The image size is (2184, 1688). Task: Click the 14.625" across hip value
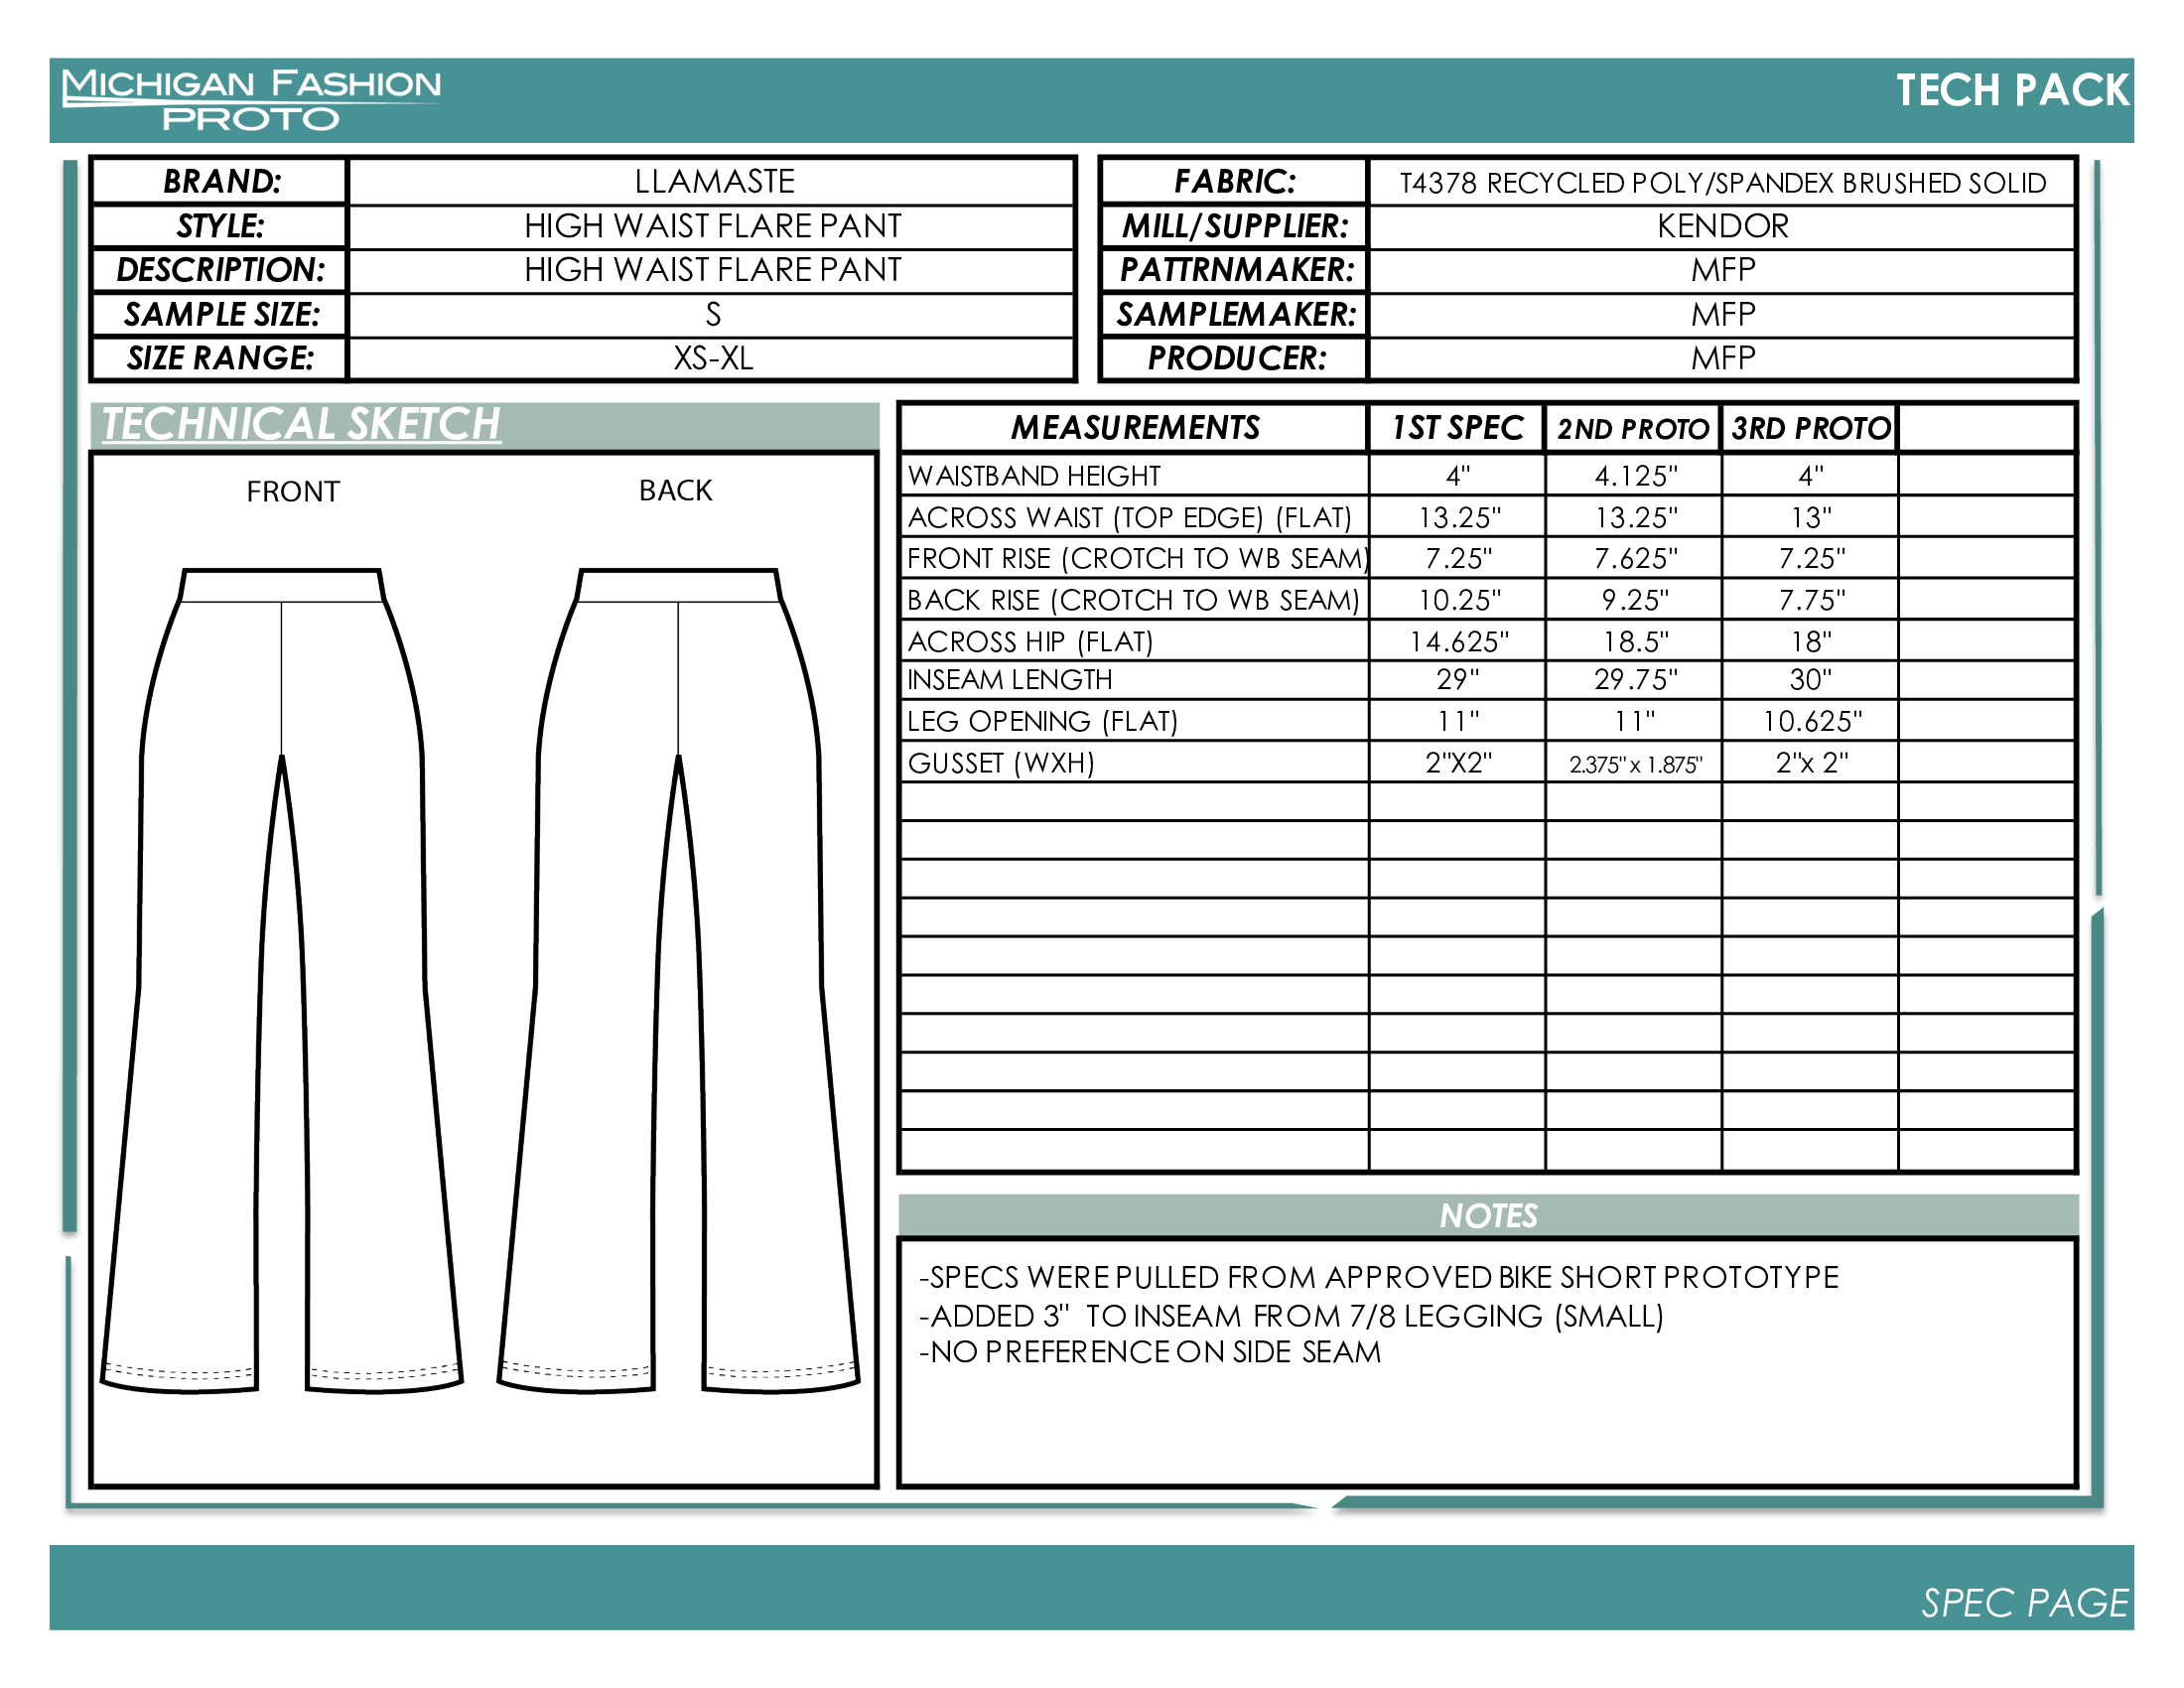[1458, 641]
